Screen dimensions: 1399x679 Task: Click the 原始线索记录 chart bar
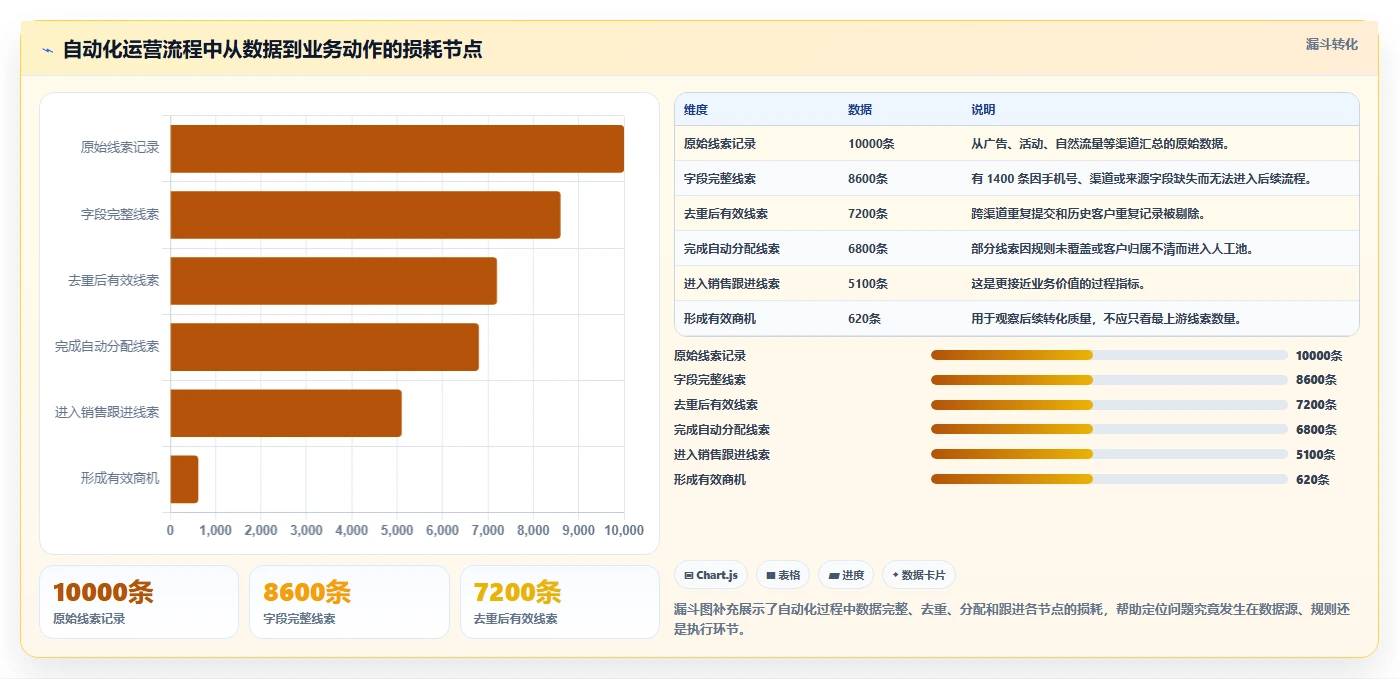click(397, 148)
